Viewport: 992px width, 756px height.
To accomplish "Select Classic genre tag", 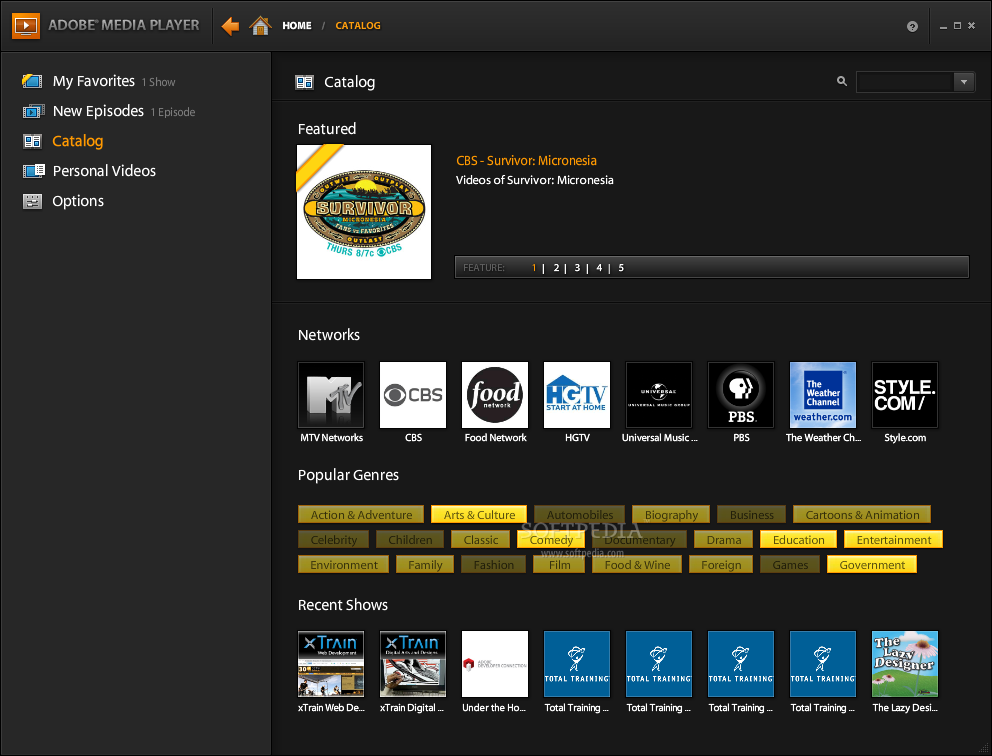I will [x=481, y=540].
